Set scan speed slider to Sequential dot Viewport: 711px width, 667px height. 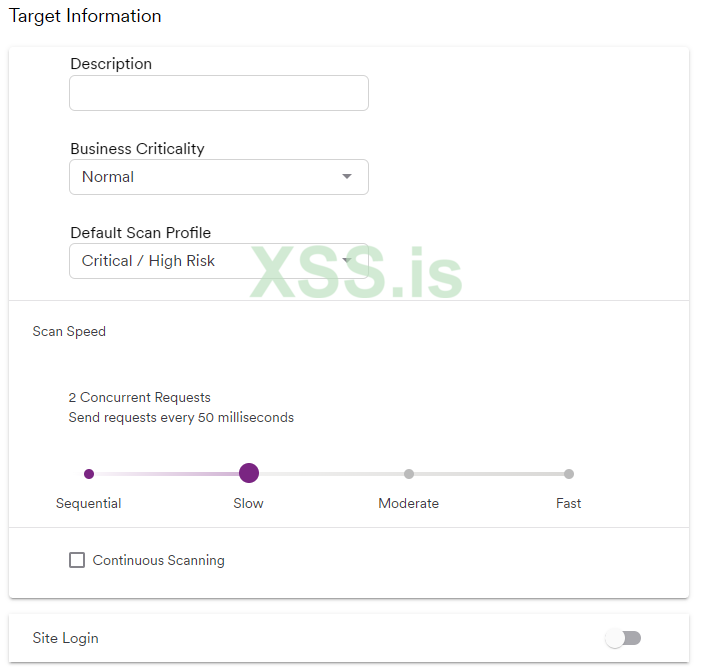89,474
